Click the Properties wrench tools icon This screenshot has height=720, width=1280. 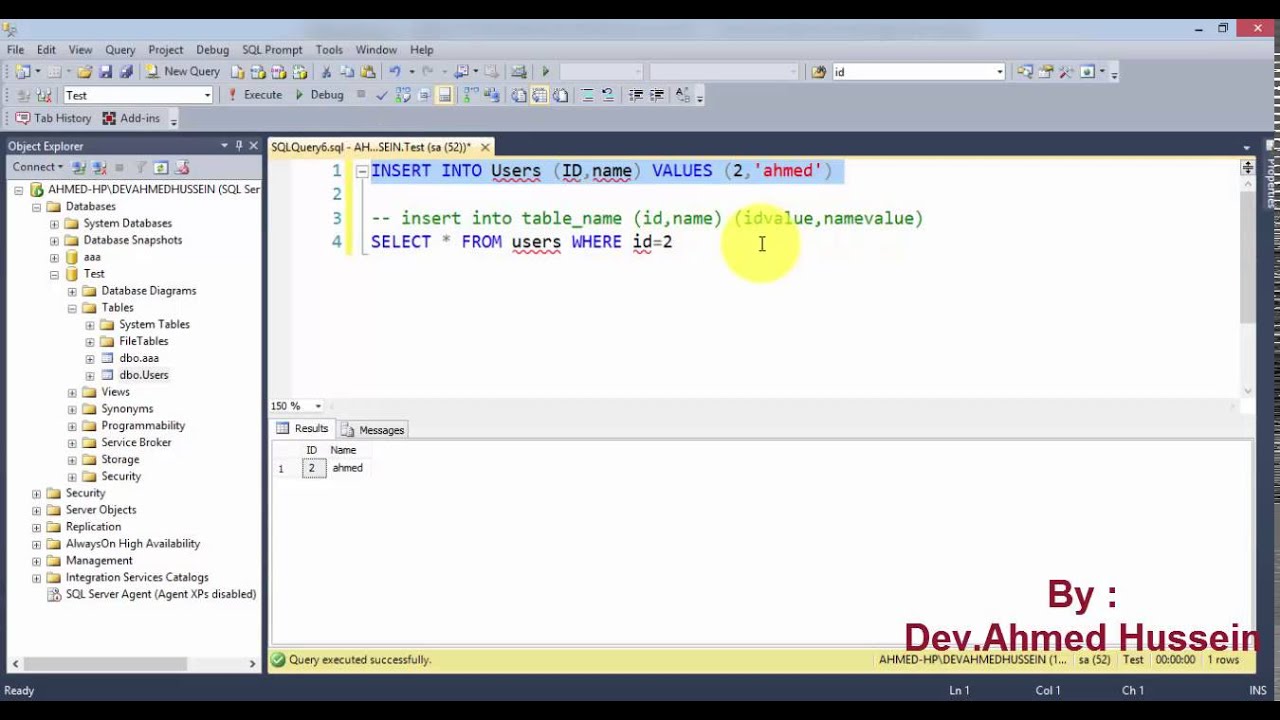(1066, 72)
